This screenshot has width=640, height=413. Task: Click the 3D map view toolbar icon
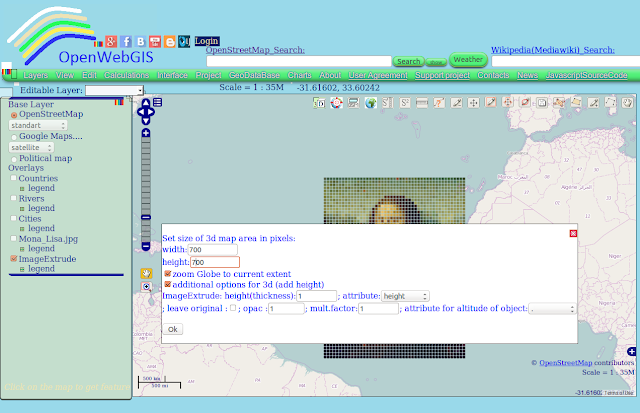[319, 103]
